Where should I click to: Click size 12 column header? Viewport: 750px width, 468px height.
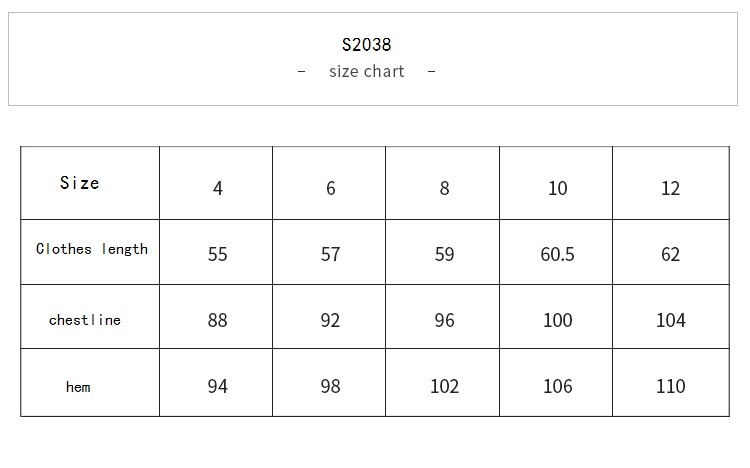671,188
